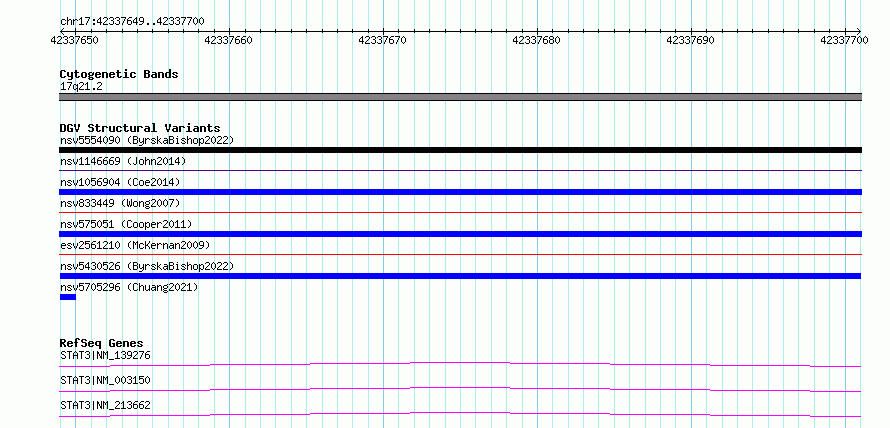Open variant nsv575051 (Cooper2011) label
The image size is (890, 428).
pos(126,224)
